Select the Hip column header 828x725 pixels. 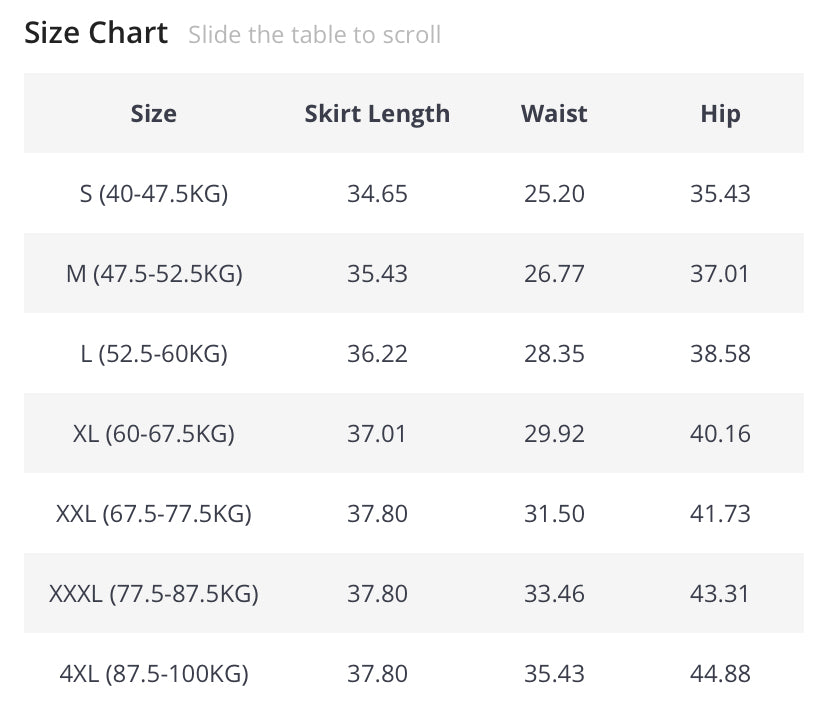pos(720,114)
